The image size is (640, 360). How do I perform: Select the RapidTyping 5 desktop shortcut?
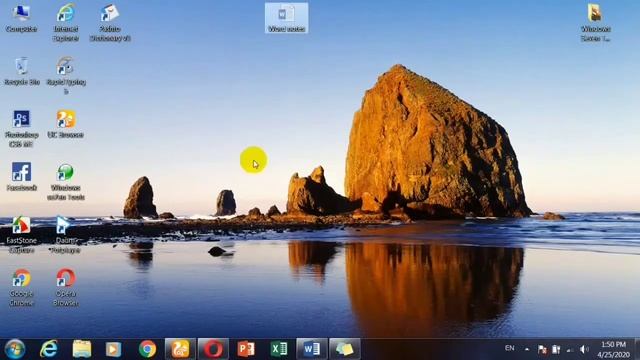coord(66,76)
